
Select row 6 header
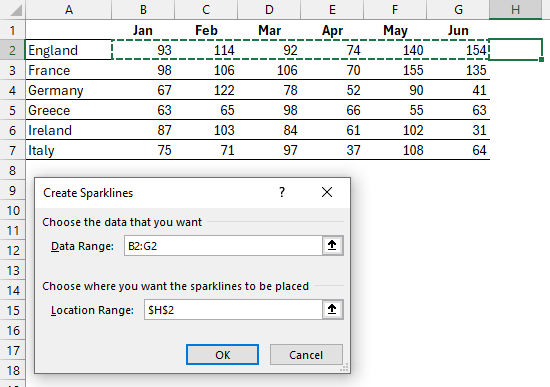click(x=13, y=130)
